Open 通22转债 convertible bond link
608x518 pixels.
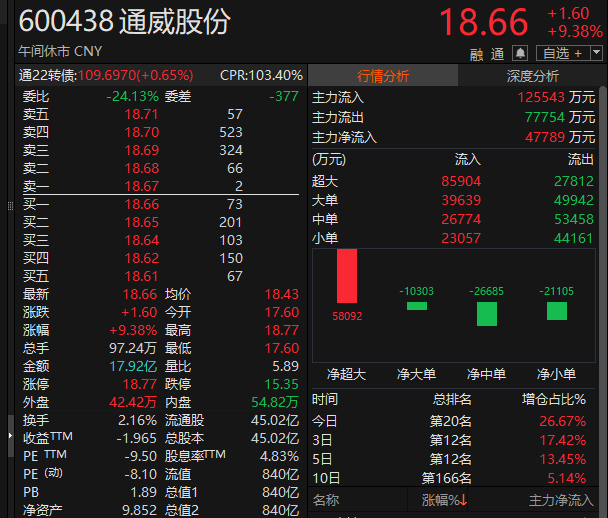pyautogui.click(x=106, y=75)
